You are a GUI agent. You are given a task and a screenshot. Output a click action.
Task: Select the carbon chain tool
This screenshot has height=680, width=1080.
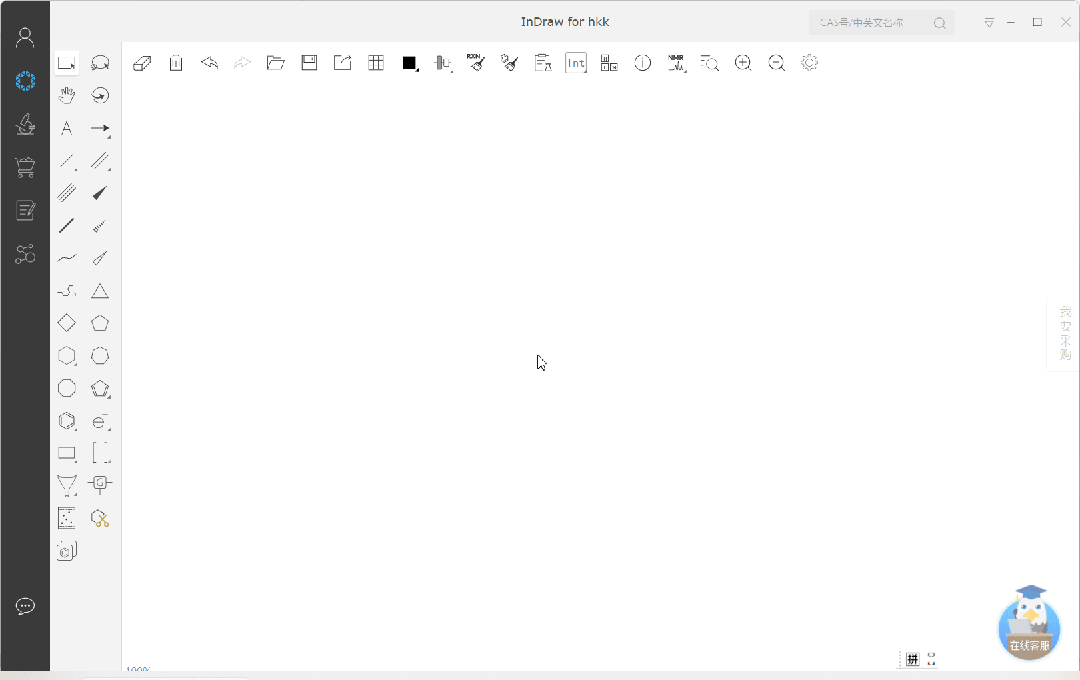click(67, 291)
